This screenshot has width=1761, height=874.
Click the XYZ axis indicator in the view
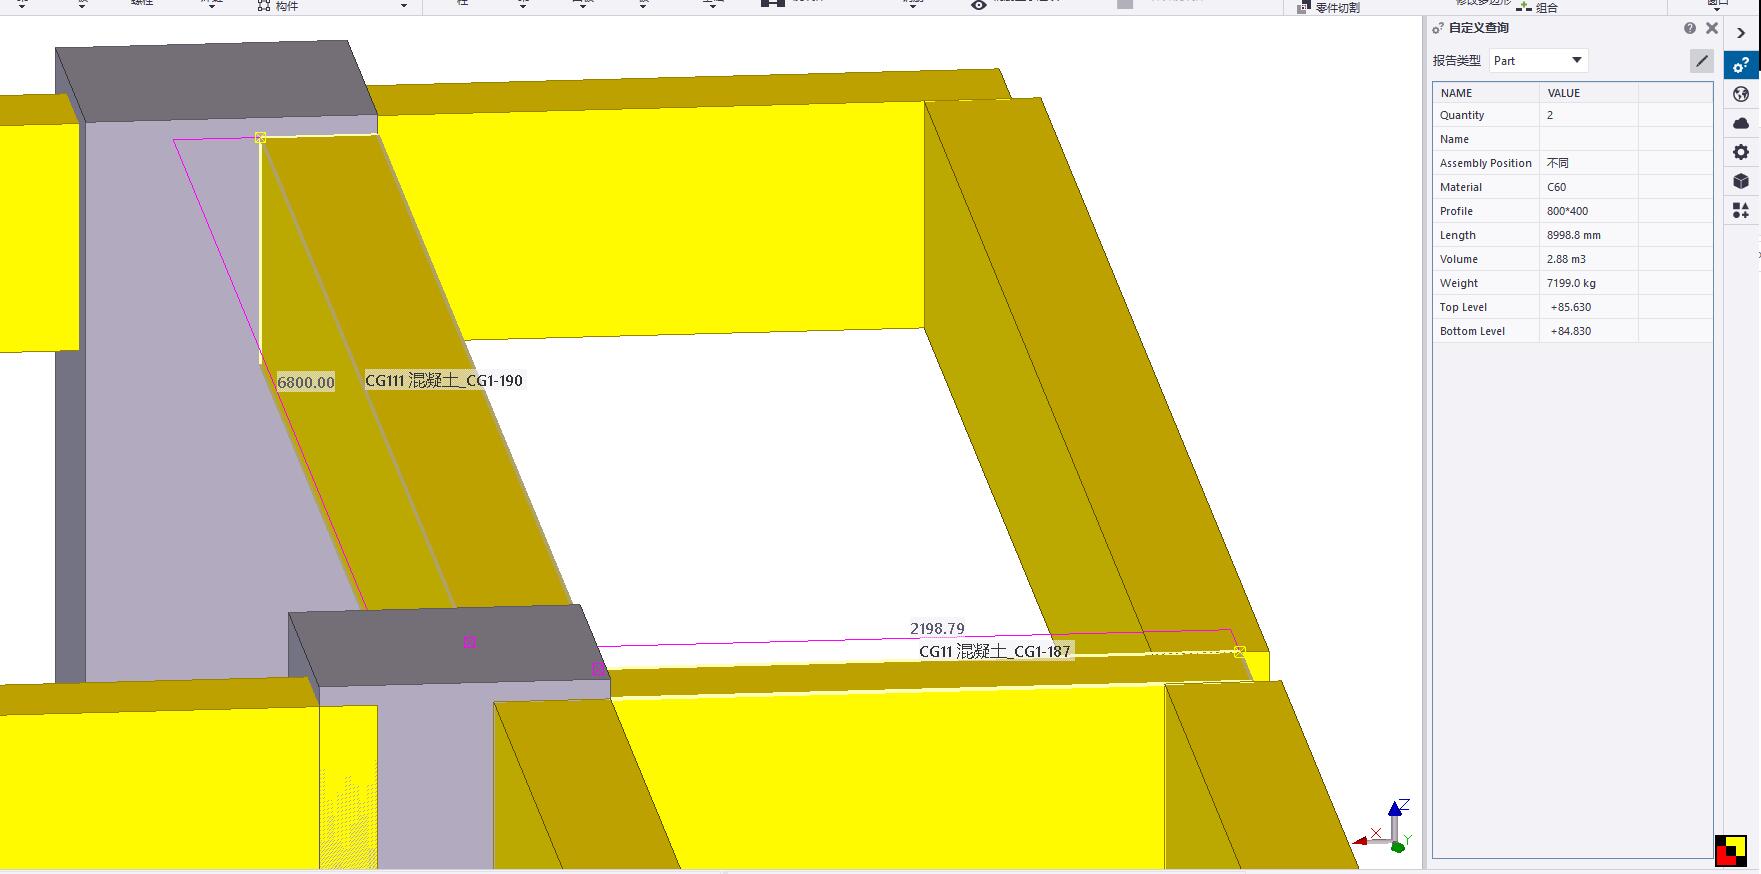point(1385,826)
